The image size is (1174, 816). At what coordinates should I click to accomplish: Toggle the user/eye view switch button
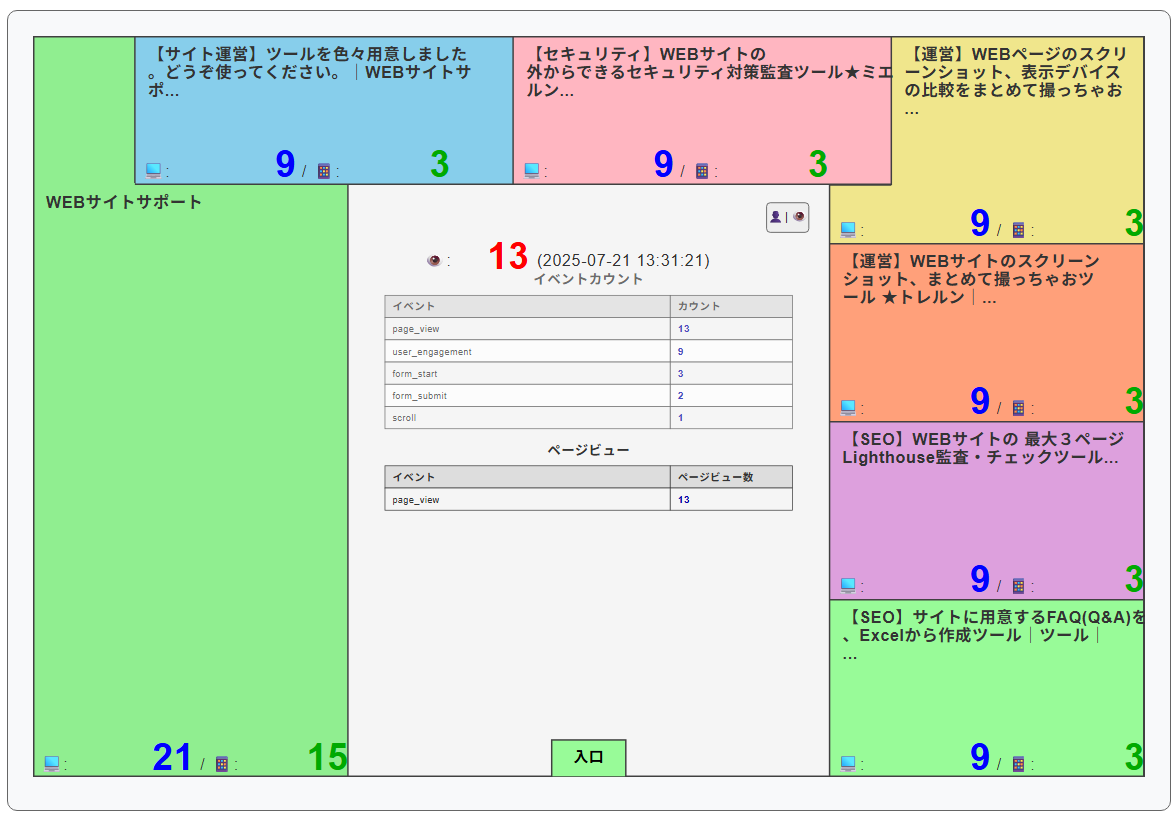click(787, 217)
